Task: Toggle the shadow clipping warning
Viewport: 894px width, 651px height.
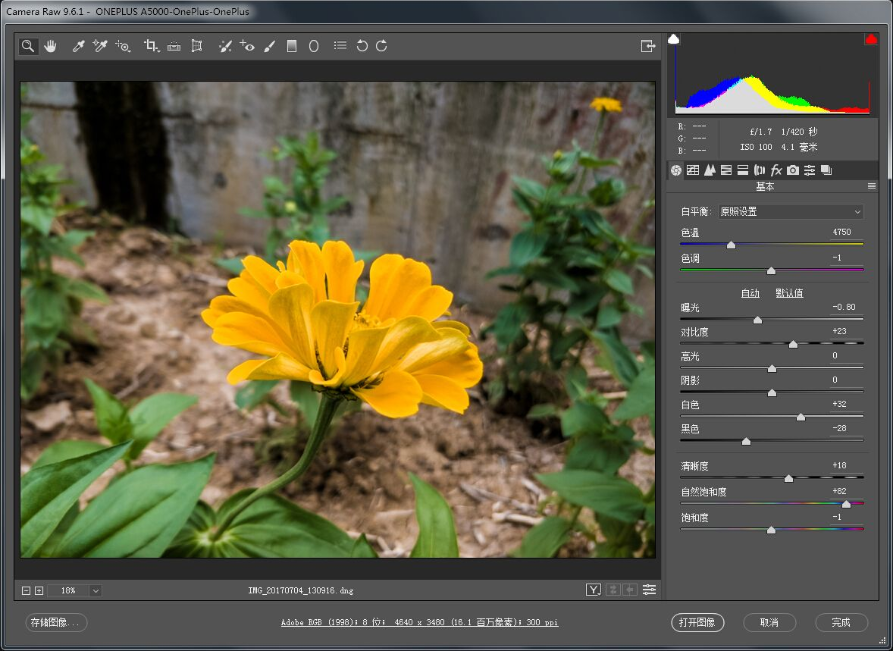Action: pyautogui.click(x=674, y=39)
